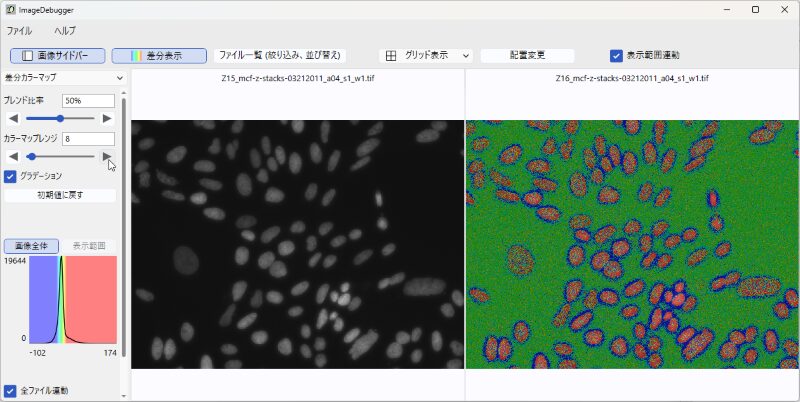Toggle the 表示範囲連動 checkbox
800x402 pixels.
click(616, 56)
